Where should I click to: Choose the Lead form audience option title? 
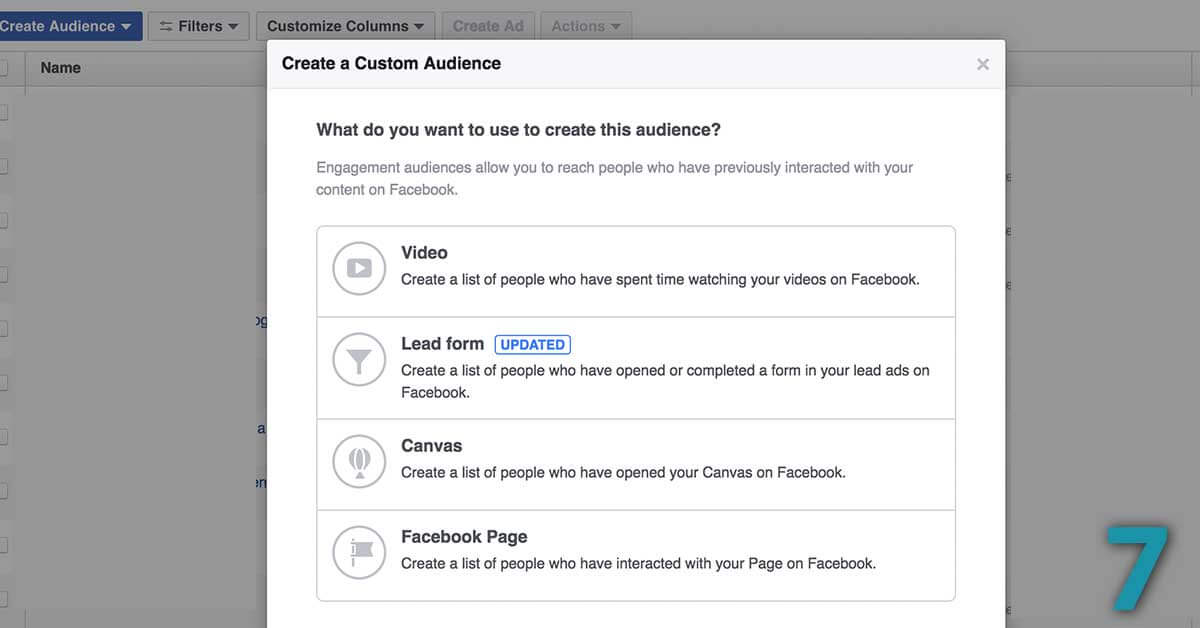(442, 344)
